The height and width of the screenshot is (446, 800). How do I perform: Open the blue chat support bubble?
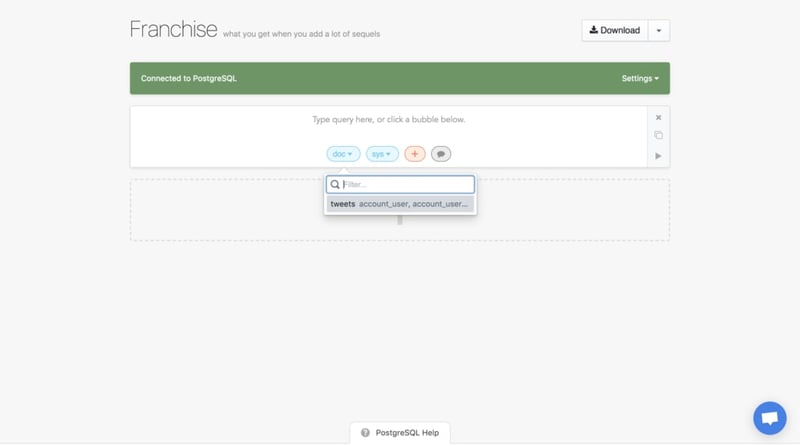(x=770, y=418)
